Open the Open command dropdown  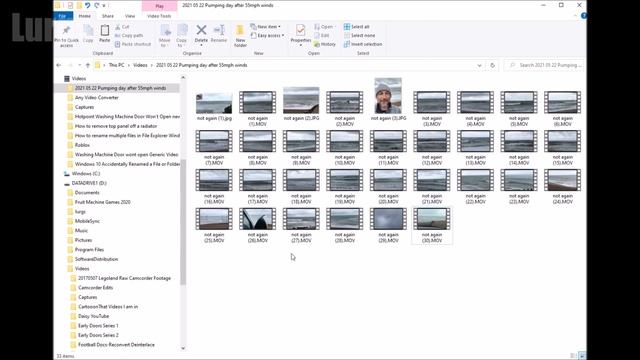coord(325,27)
